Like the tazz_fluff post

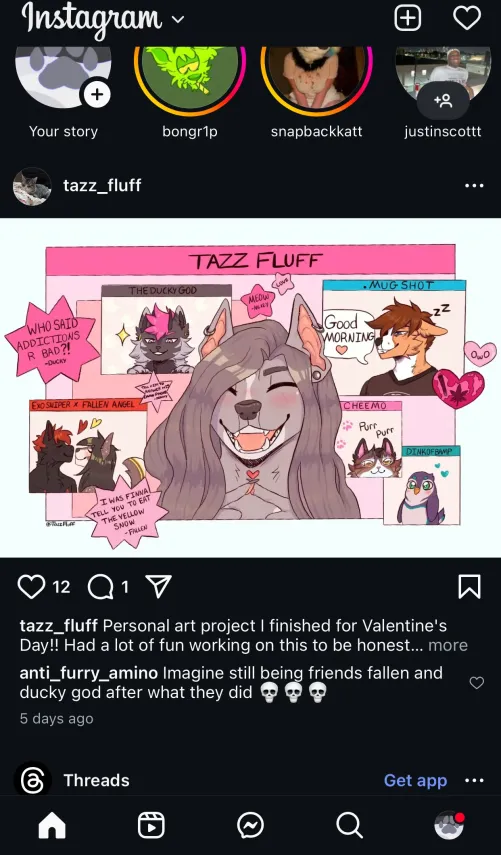click(x=31, y=587)
